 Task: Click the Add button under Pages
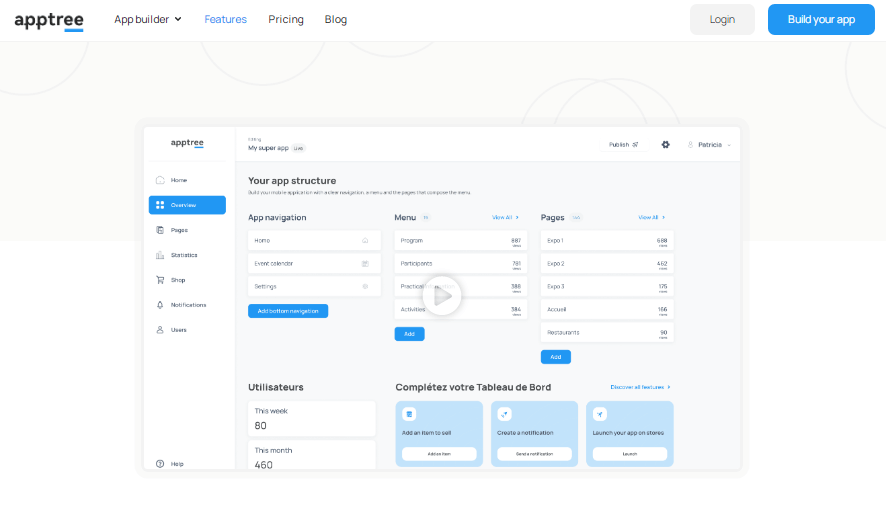click(x=556, y=357)
